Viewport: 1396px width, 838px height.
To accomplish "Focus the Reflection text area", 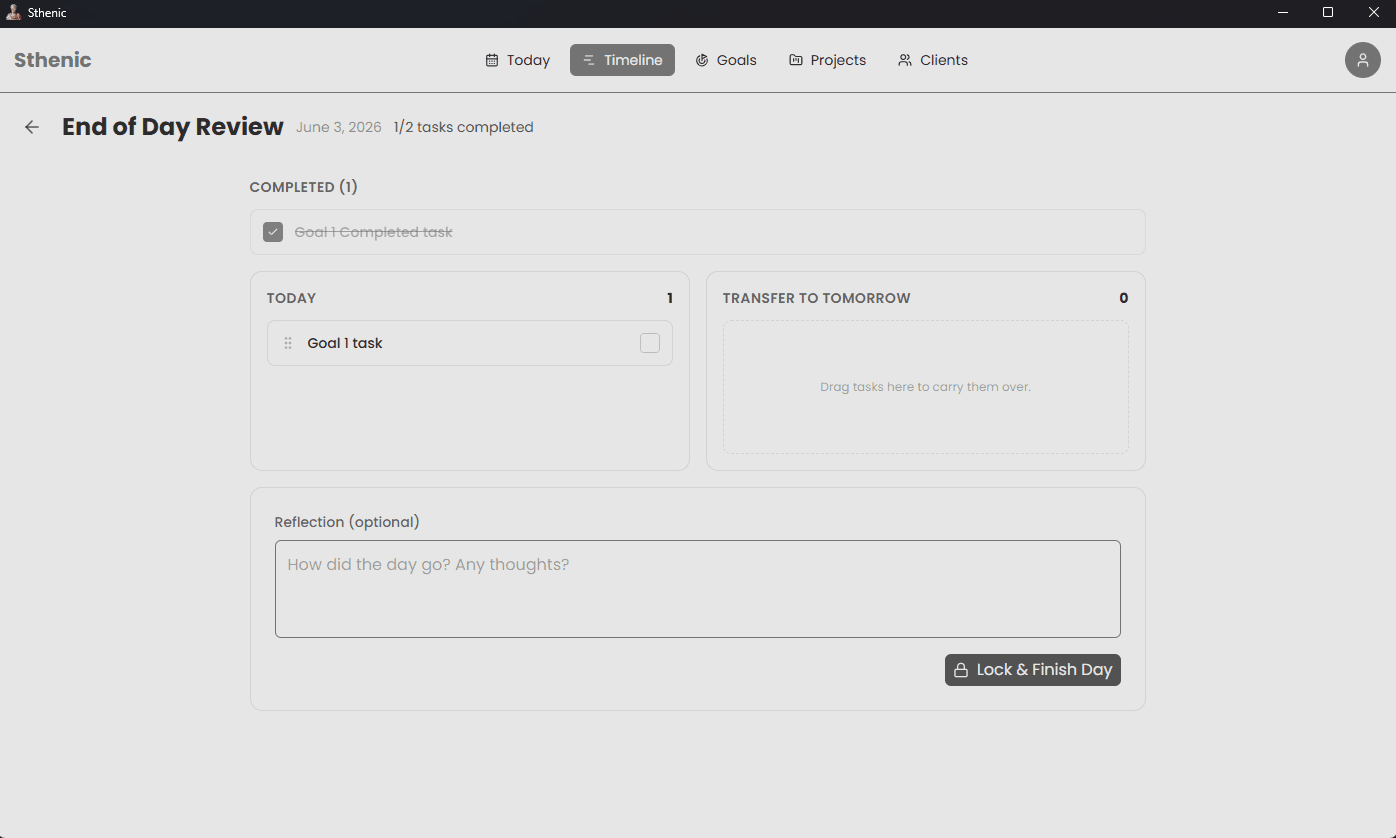I will (698, 589).
